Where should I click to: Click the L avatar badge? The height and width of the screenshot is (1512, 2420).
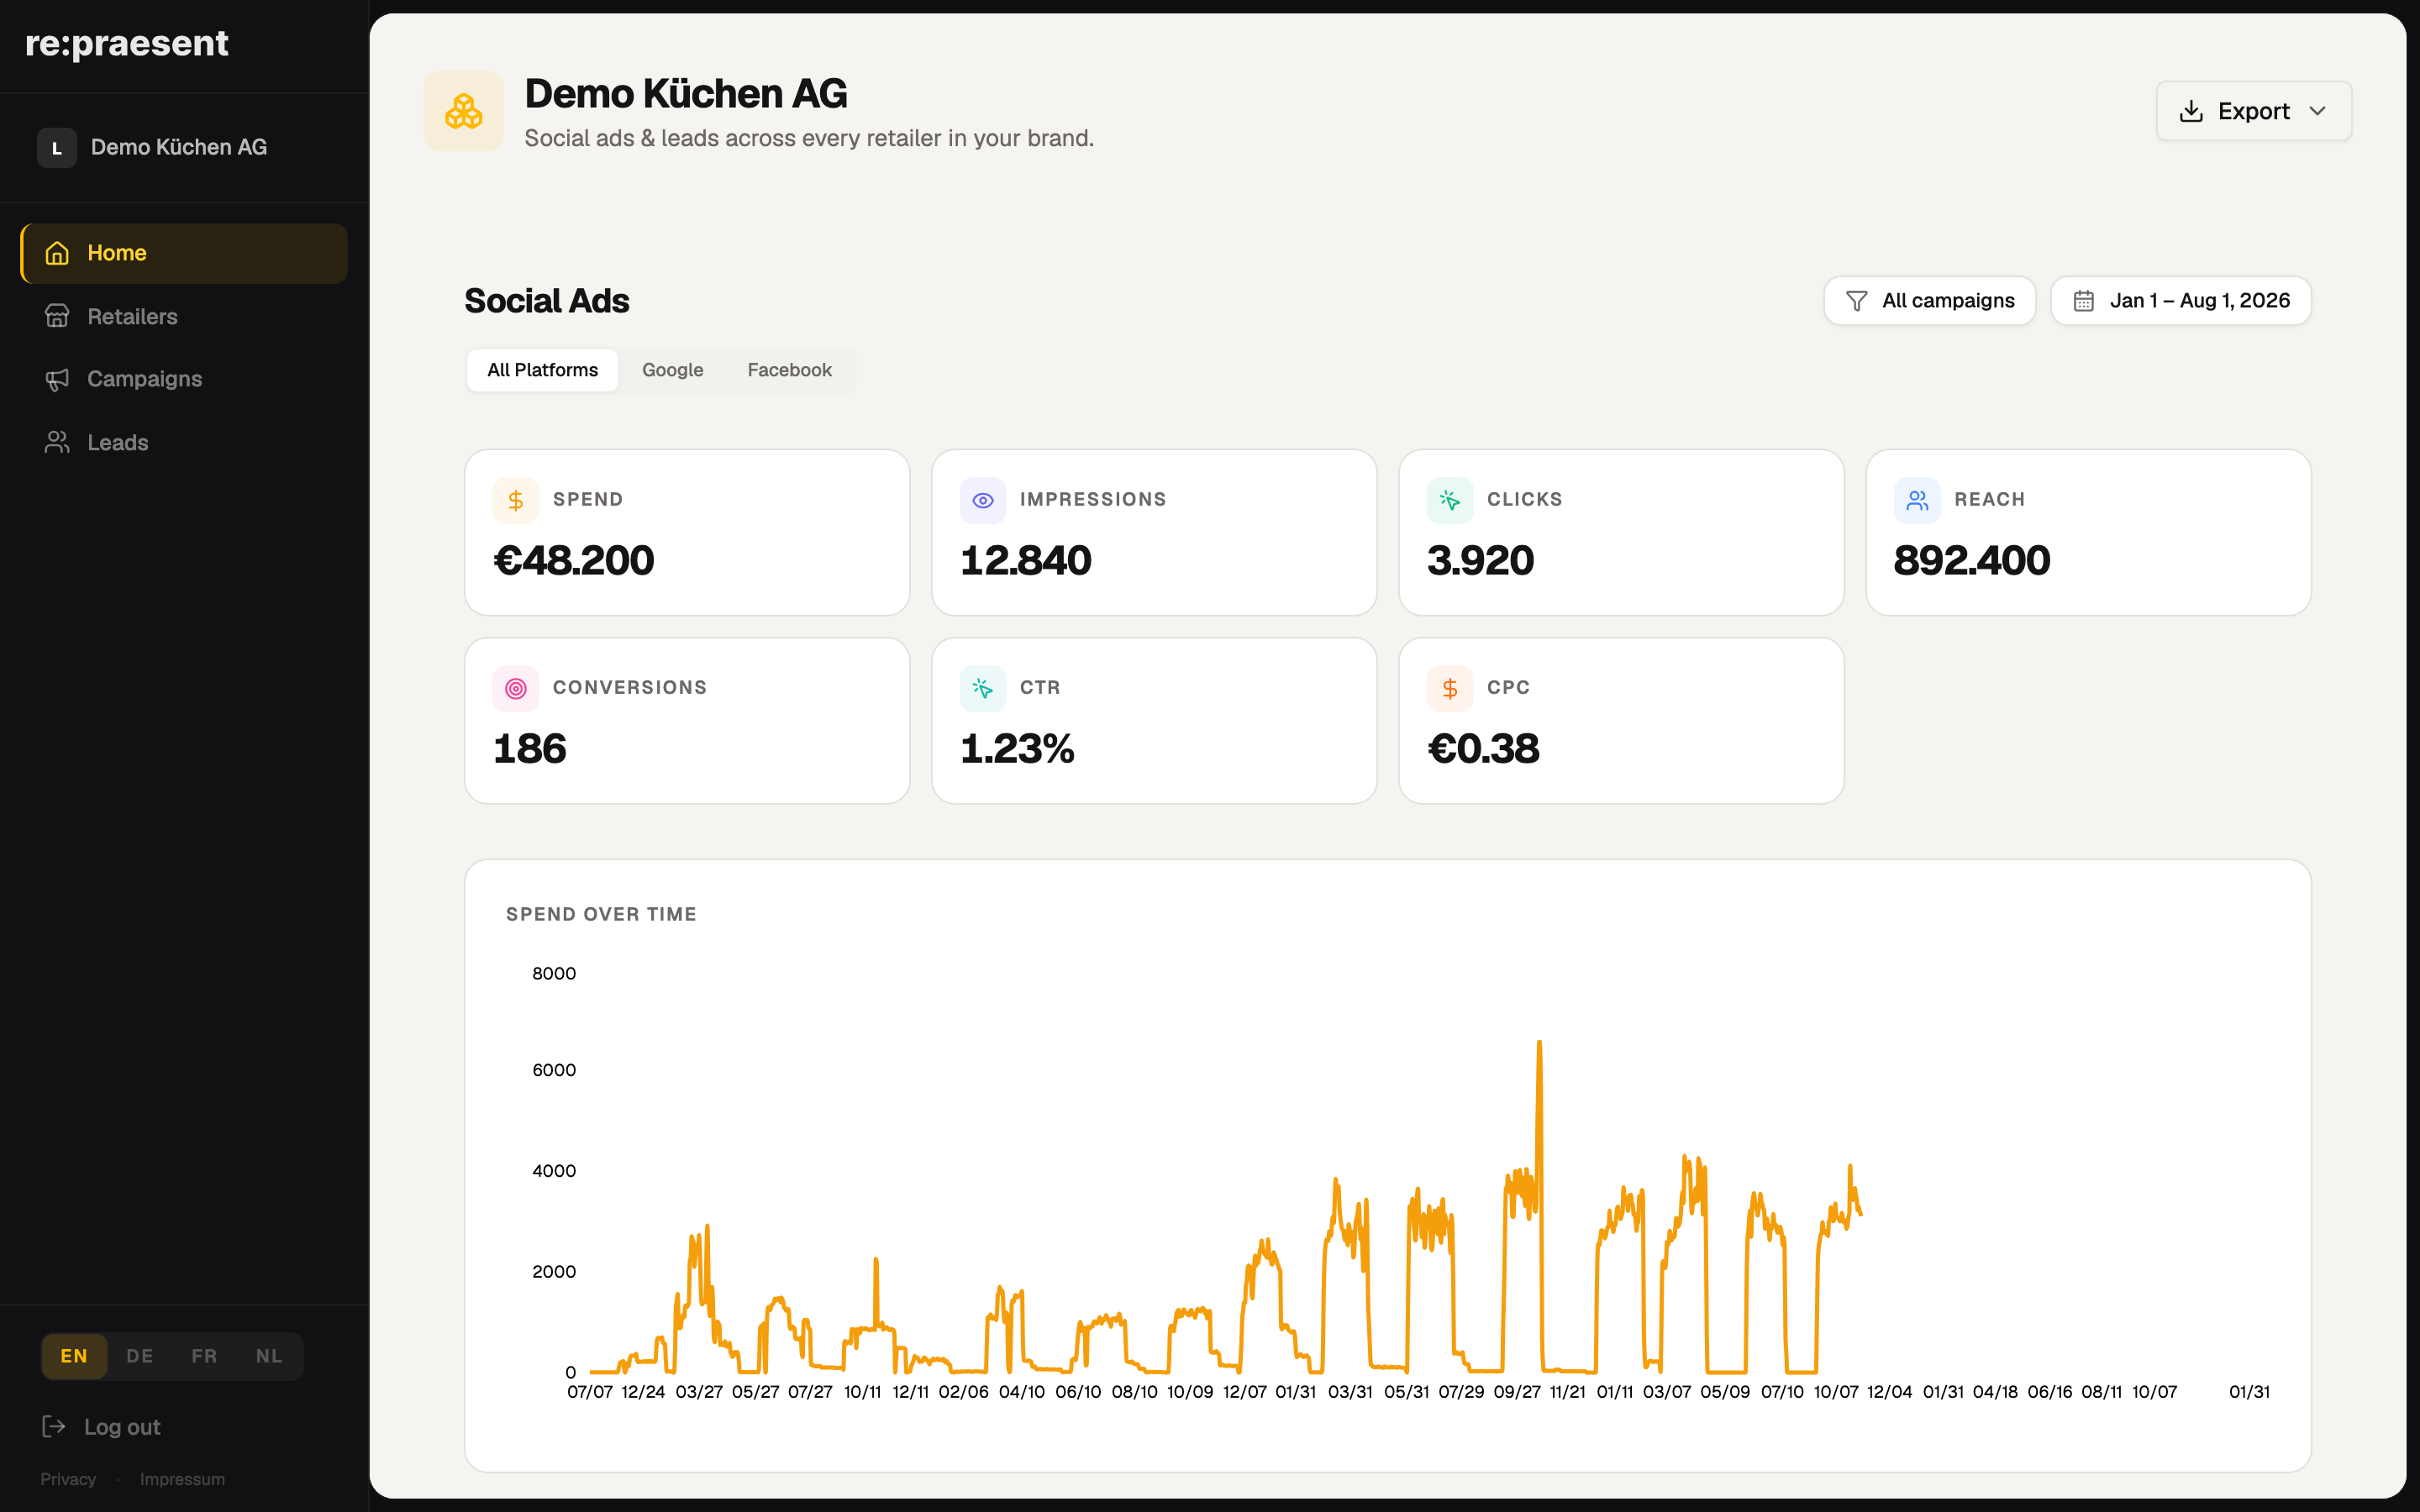[x=57, y=148]
